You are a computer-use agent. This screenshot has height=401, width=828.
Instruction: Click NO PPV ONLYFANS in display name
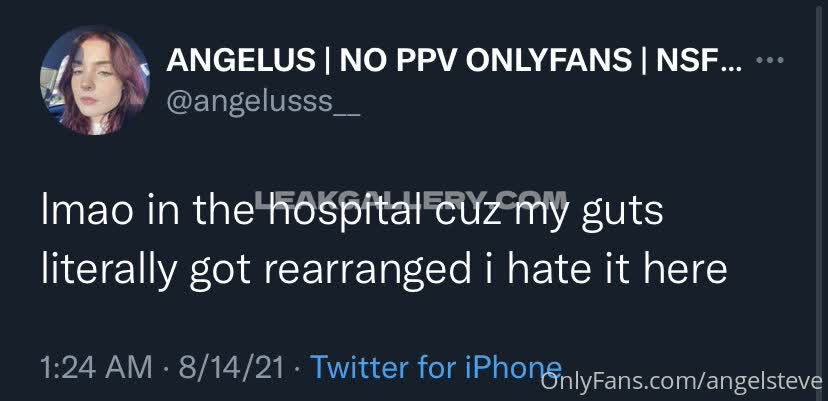click(x=486, y=61)
